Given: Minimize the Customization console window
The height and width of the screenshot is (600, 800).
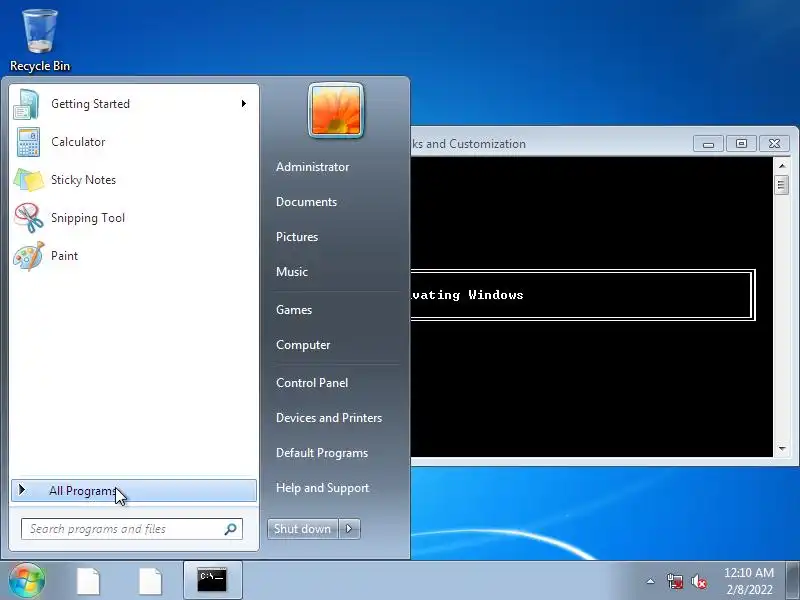Looking at the screenshot, I should 708,144.
